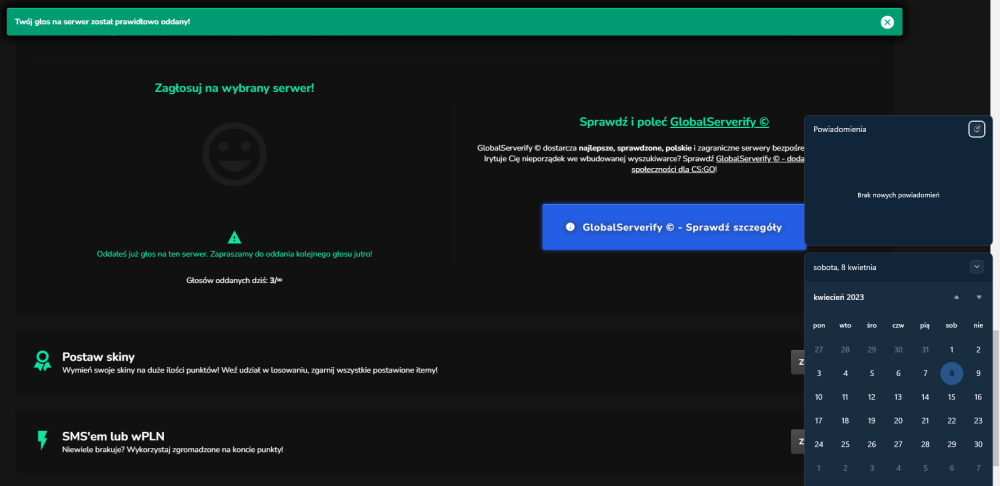
Task: Collapse the calendar with the chevron button
Action: point(976,267)
